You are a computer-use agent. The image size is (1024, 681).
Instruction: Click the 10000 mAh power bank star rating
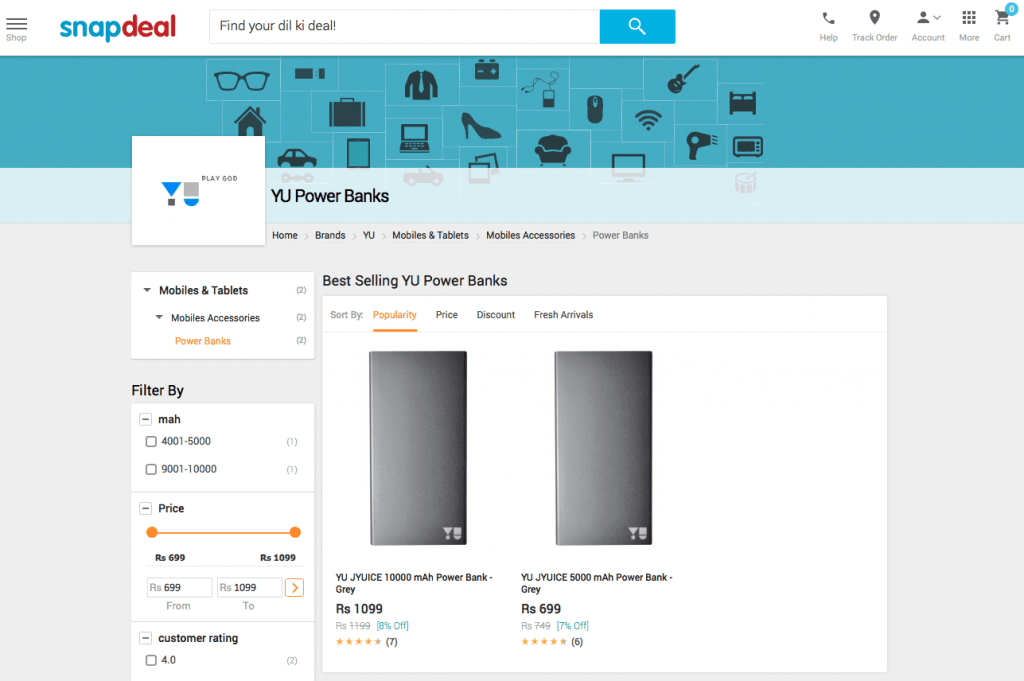click(359, 642)
